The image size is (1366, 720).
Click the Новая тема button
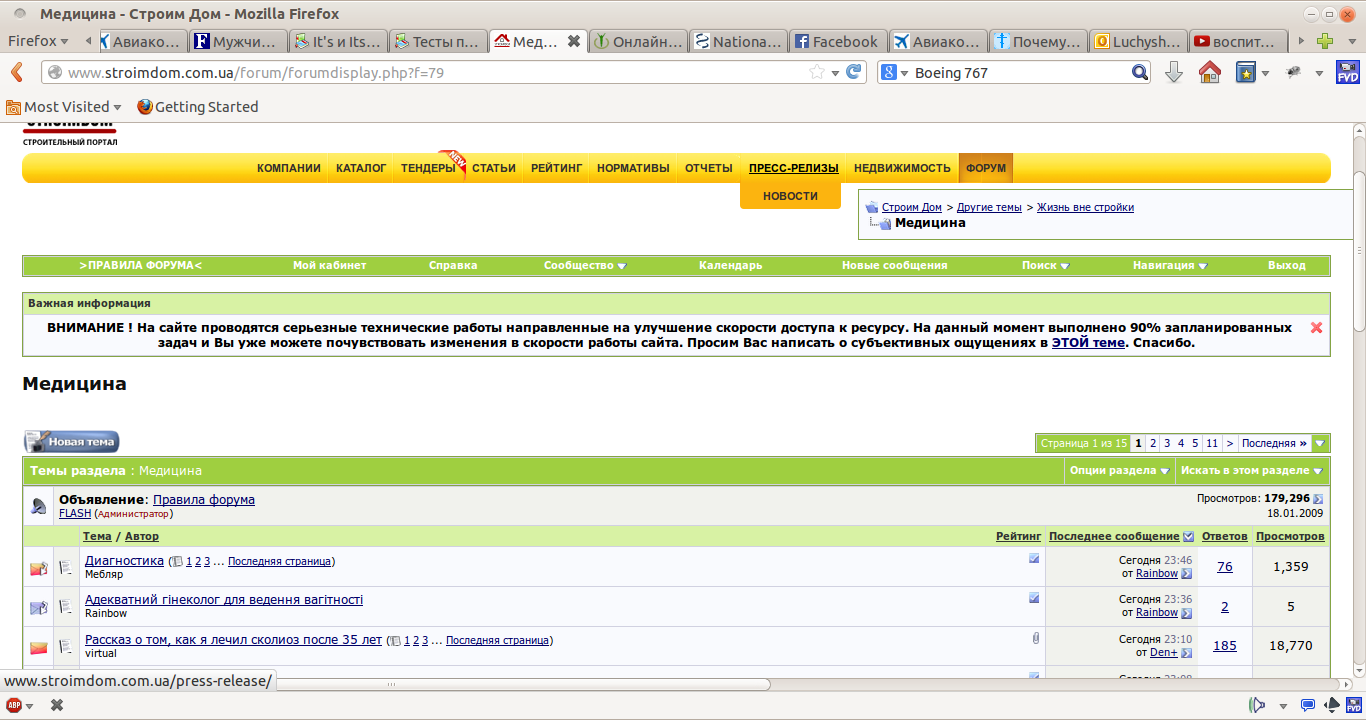coord(72,441)
